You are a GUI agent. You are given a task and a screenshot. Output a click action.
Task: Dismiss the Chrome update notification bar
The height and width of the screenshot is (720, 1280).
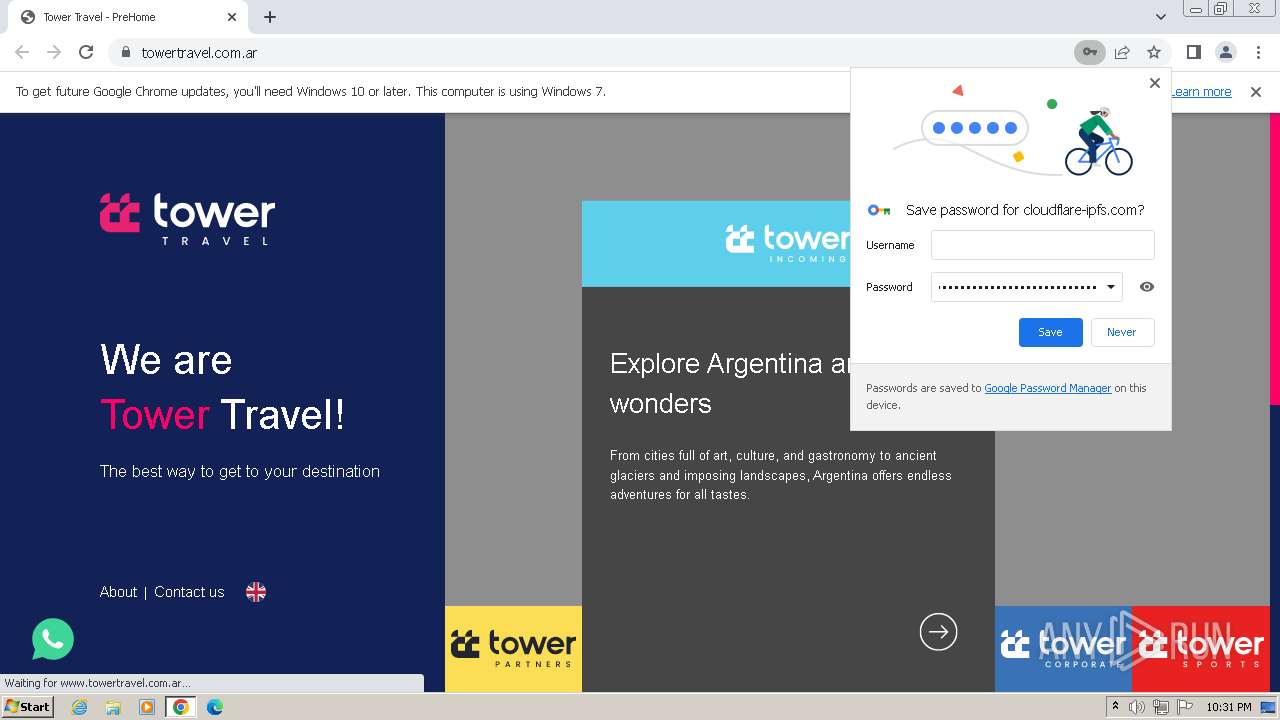[x=1256, y=92]
